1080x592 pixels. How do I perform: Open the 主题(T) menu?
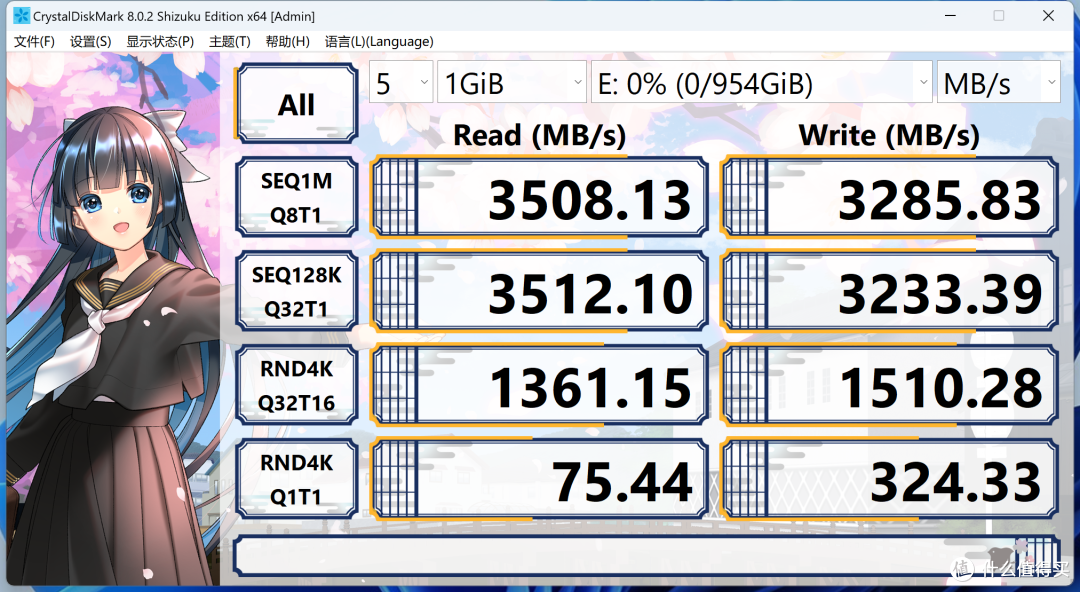pyautogui.click(x=229, y=41)
